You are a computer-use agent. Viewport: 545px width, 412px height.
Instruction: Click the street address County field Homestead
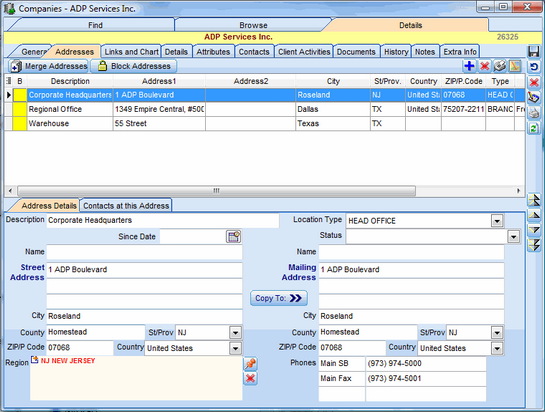coord(96,332)
